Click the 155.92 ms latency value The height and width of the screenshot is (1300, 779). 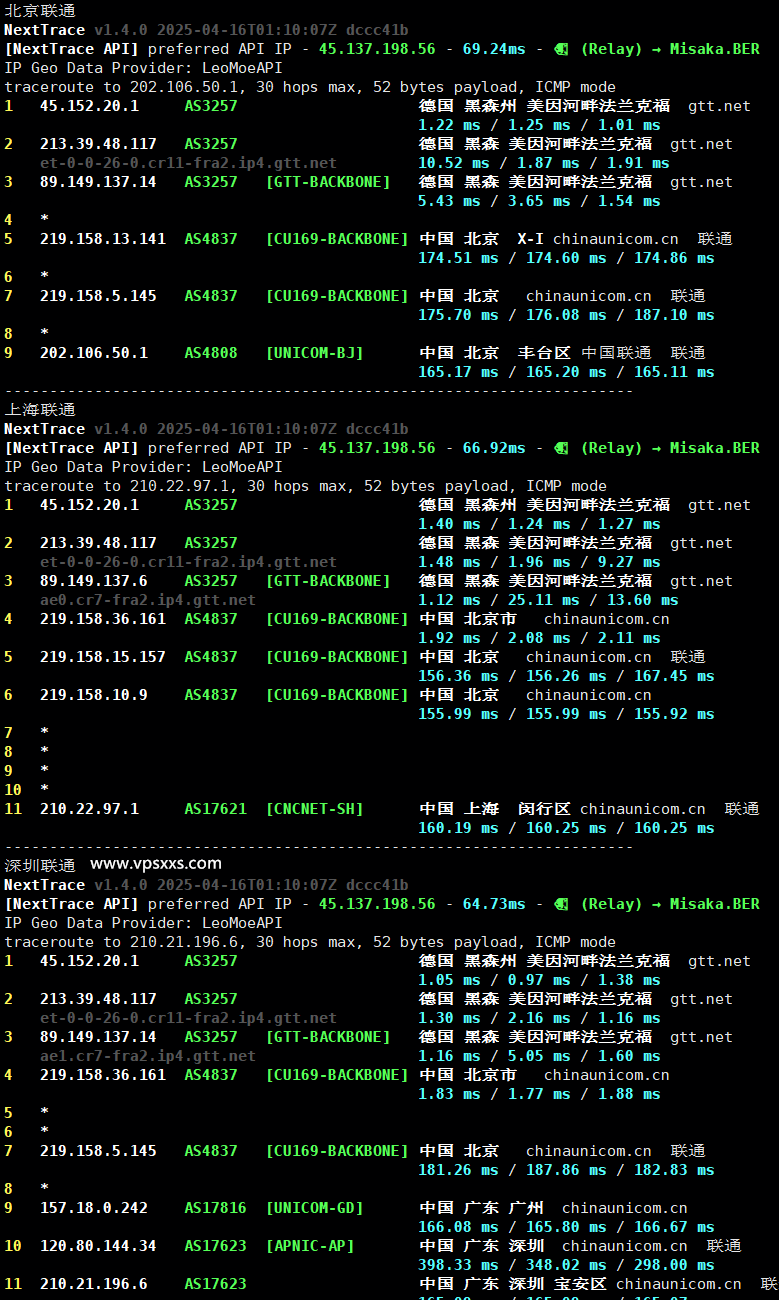click(674, 714)
